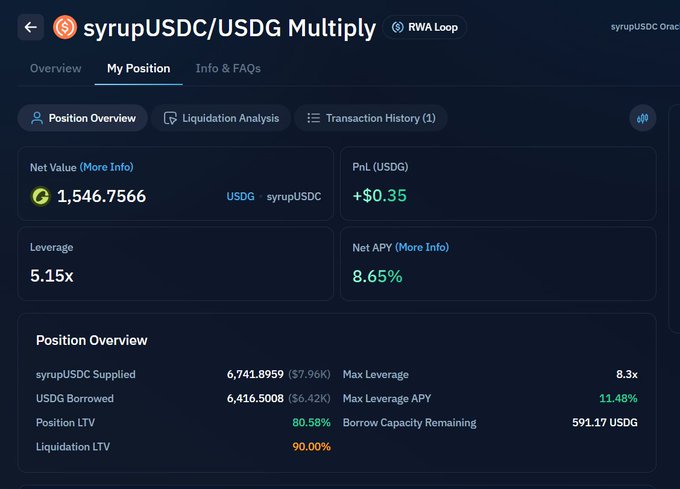Click the Leverage card label
The image size is (680, 489).
(52, 247)
